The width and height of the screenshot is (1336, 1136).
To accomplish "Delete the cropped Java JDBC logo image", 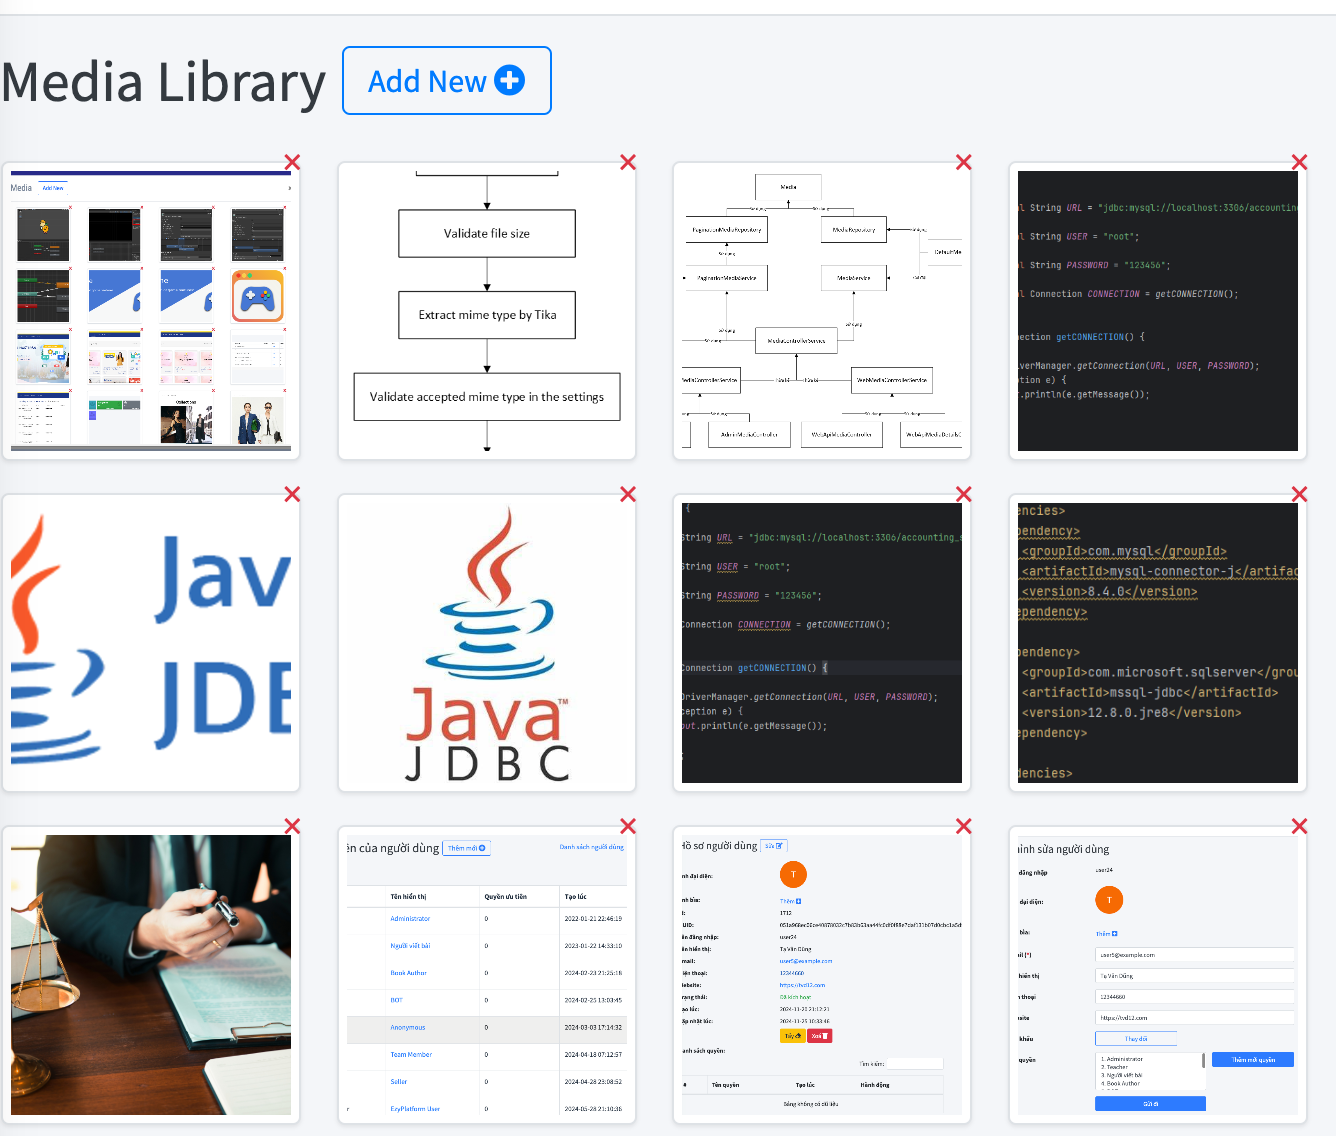I will [292, 494].
